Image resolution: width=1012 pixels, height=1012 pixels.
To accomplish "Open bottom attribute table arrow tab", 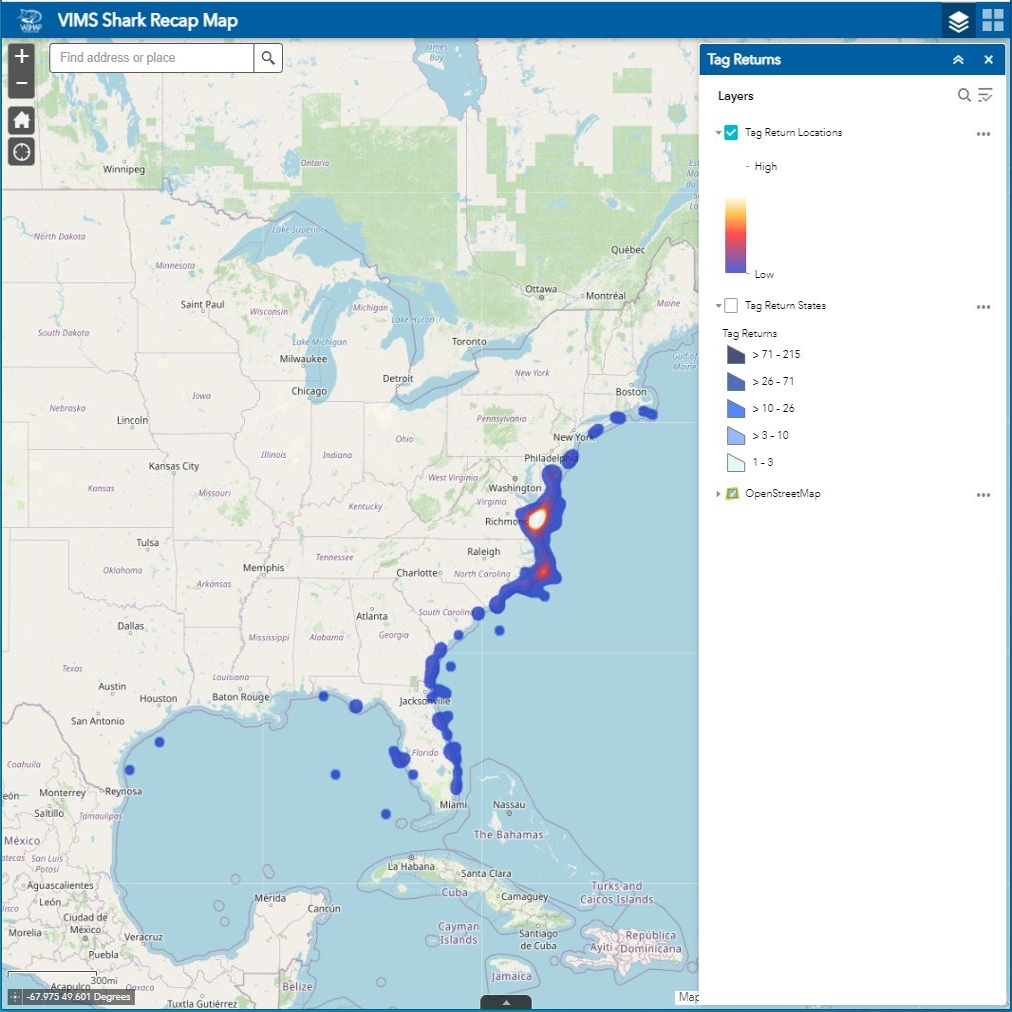I will pos(507,1001).
